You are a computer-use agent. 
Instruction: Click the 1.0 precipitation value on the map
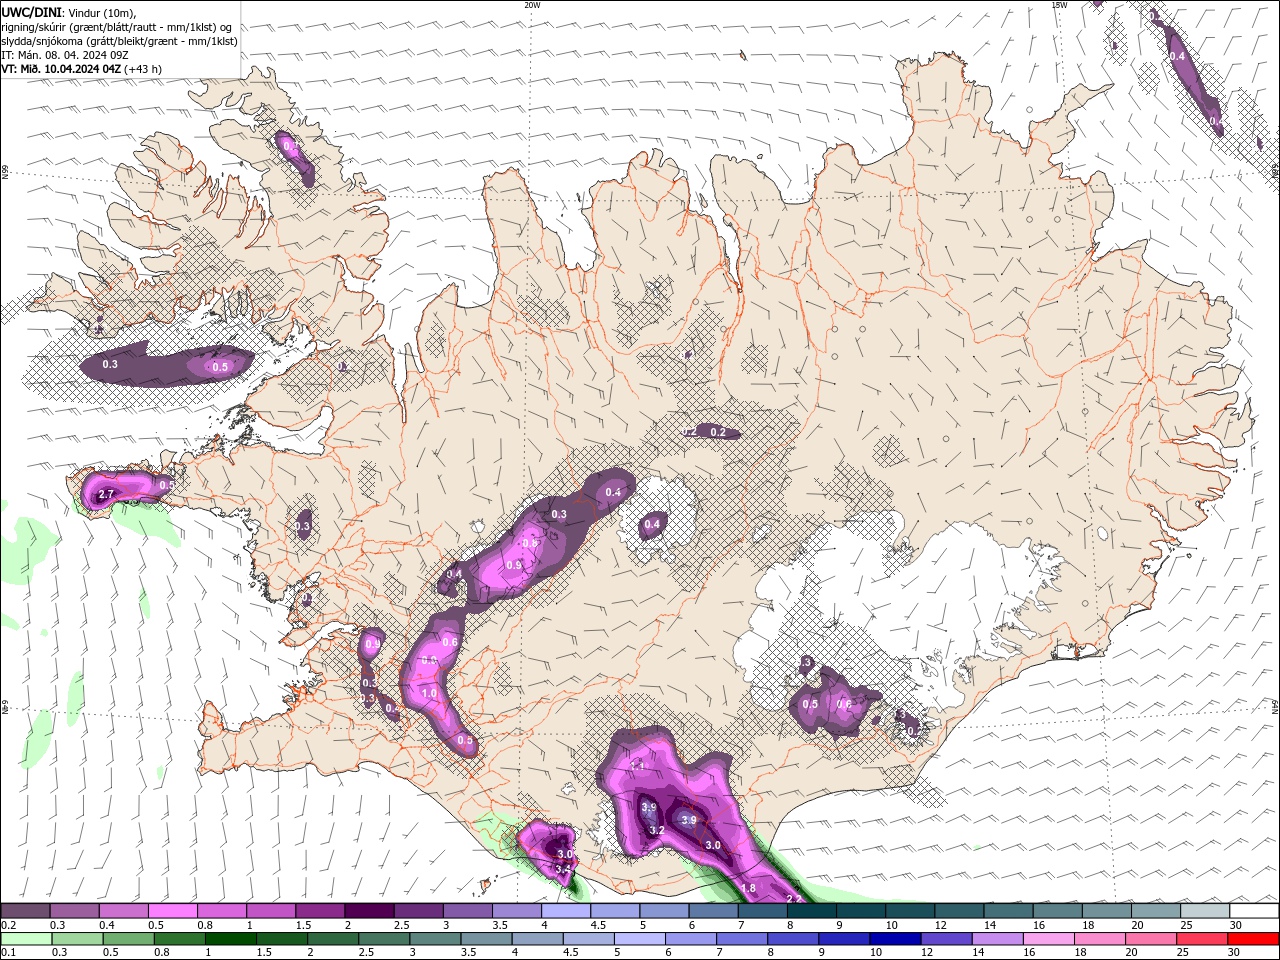429,693
